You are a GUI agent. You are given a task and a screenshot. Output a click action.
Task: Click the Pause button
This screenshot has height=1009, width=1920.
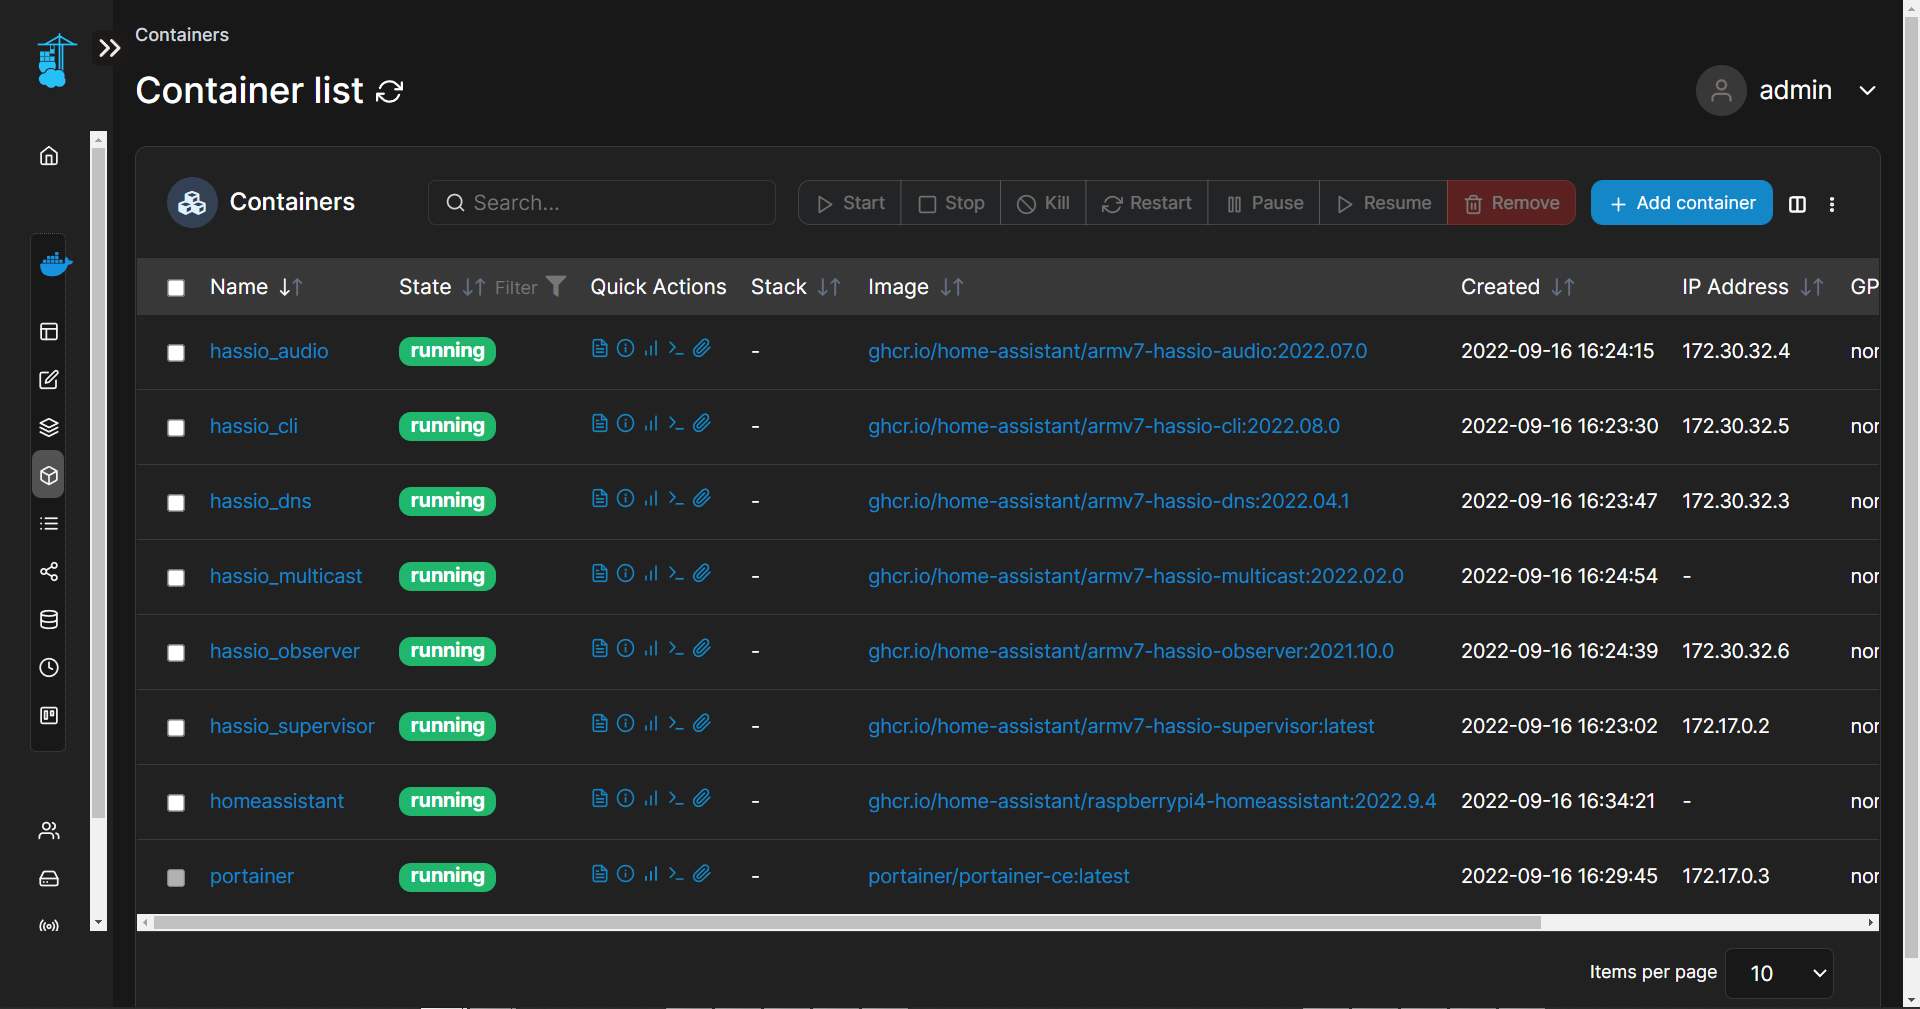[1264, 203]
